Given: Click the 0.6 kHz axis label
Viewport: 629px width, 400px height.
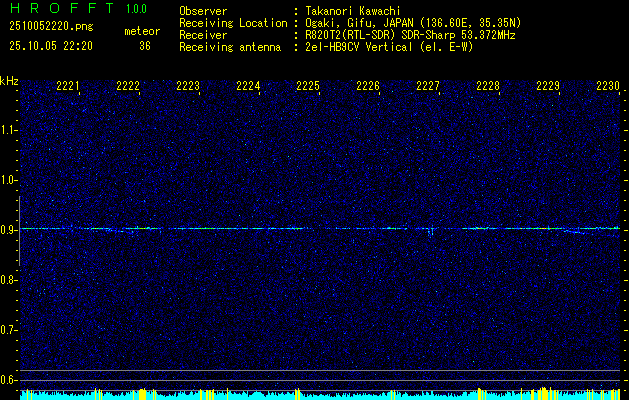Looking at the screenshot, I should pyautogui.click(x=8, y=380).
